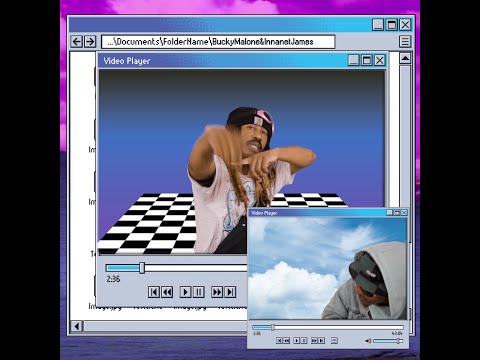Maximize the large Video Player window
Image resolution: width=480 pixels, height=360 pixels.
367,60
